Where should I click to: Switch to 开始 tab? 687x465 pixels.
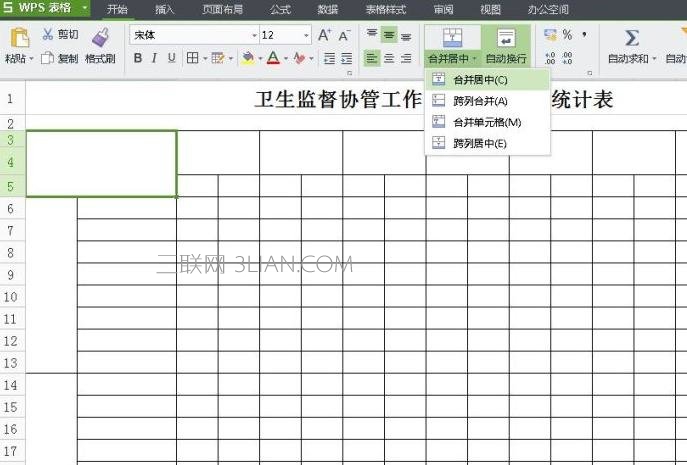pyautogui.click(x=117, y=9)
